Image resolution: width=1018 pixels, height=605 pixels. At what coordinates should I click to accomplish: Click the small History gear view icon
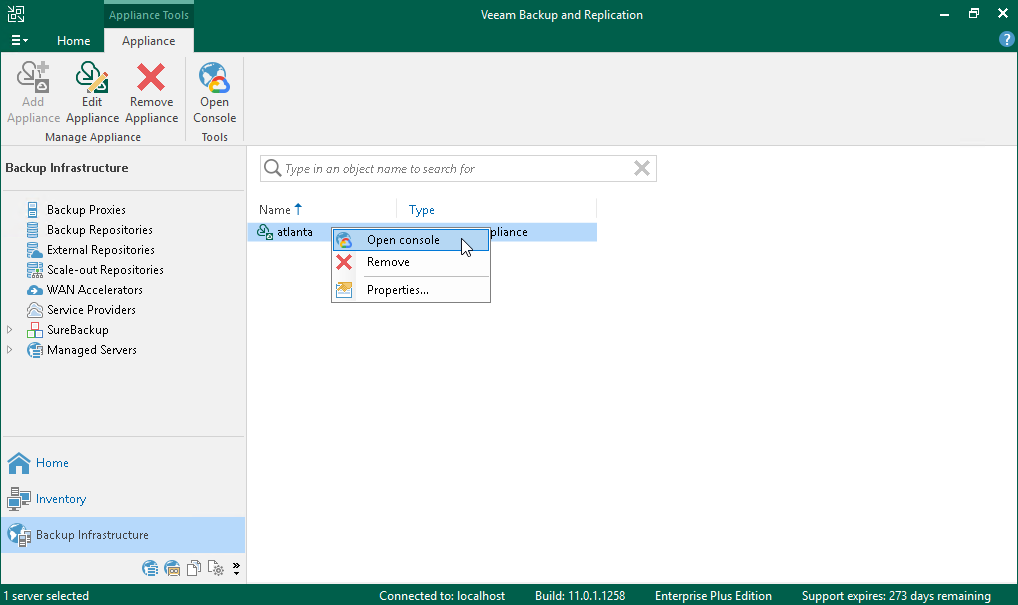[216, 569]
